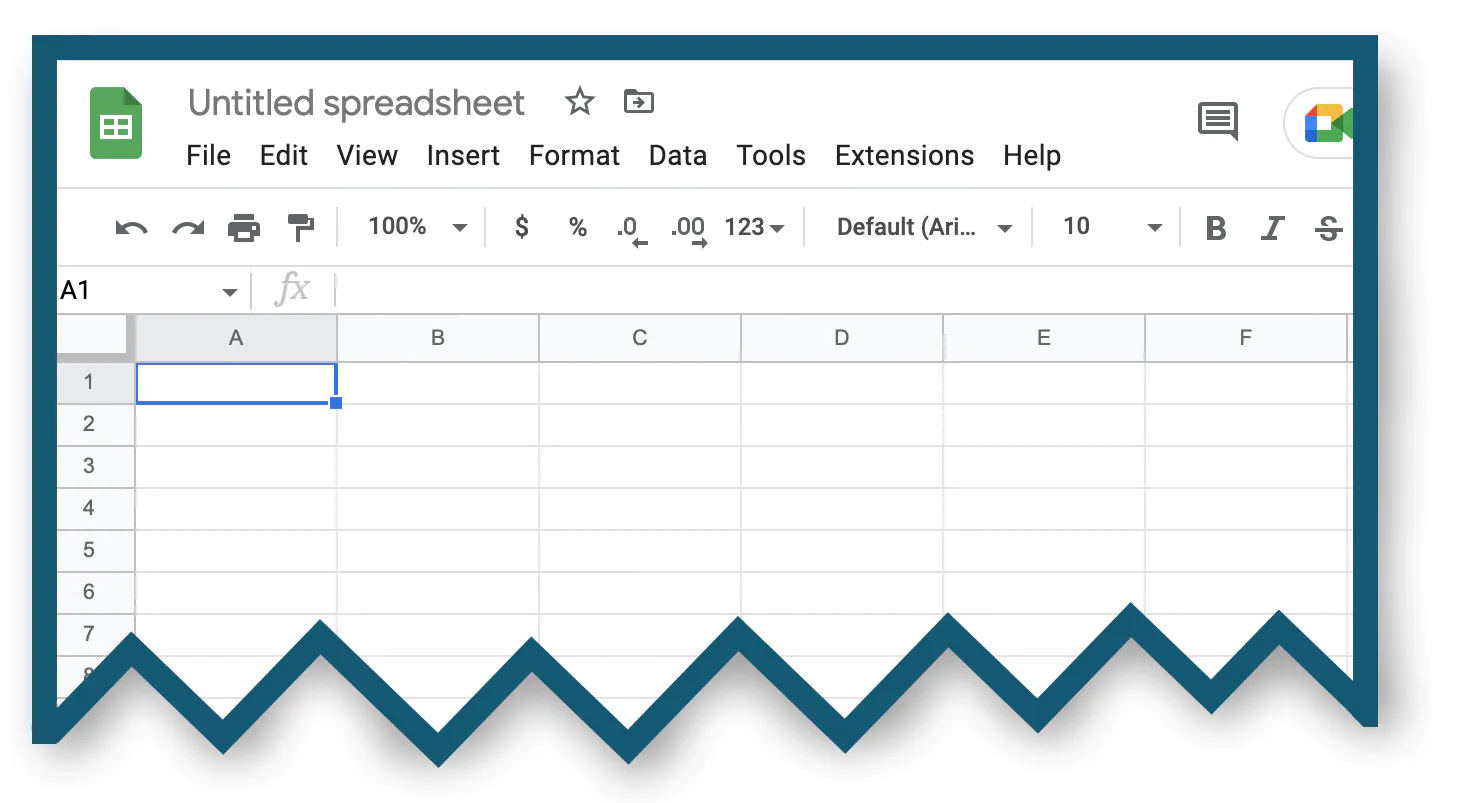The height and width of the screenshot is (803, 1458).
Task: Open the Format menu
Action: (x=574, y=156)
